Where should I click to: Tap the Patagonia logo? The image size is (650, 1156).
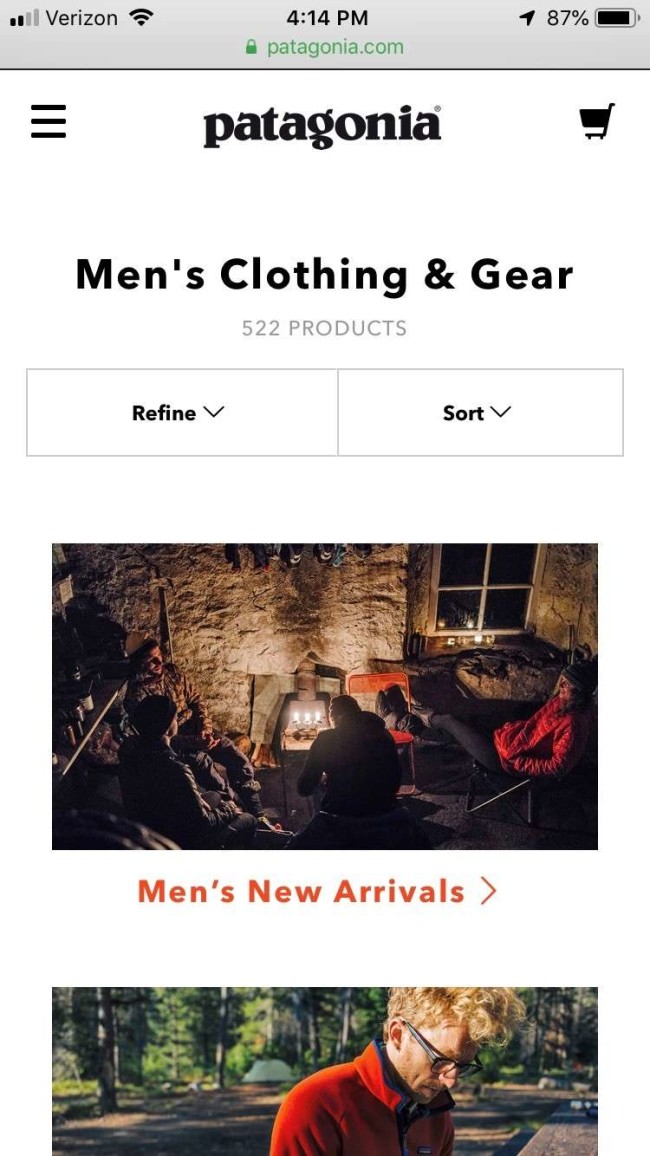pyautogui.click(x=323, y=126)
